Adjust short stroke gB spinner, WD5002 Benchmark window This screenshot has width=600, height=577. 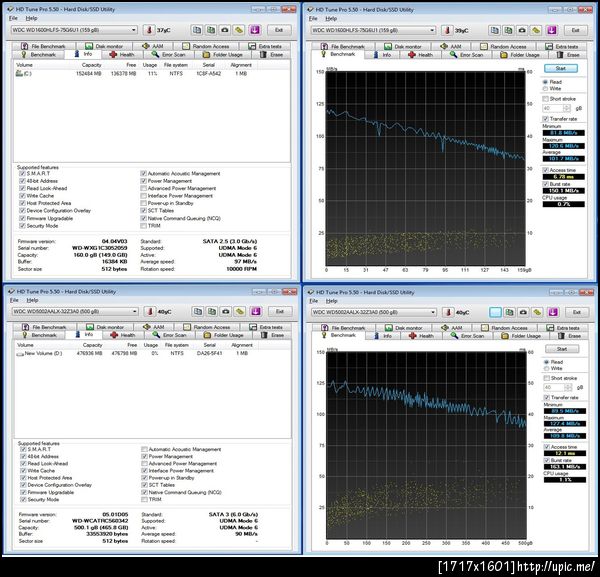[568, 387]
